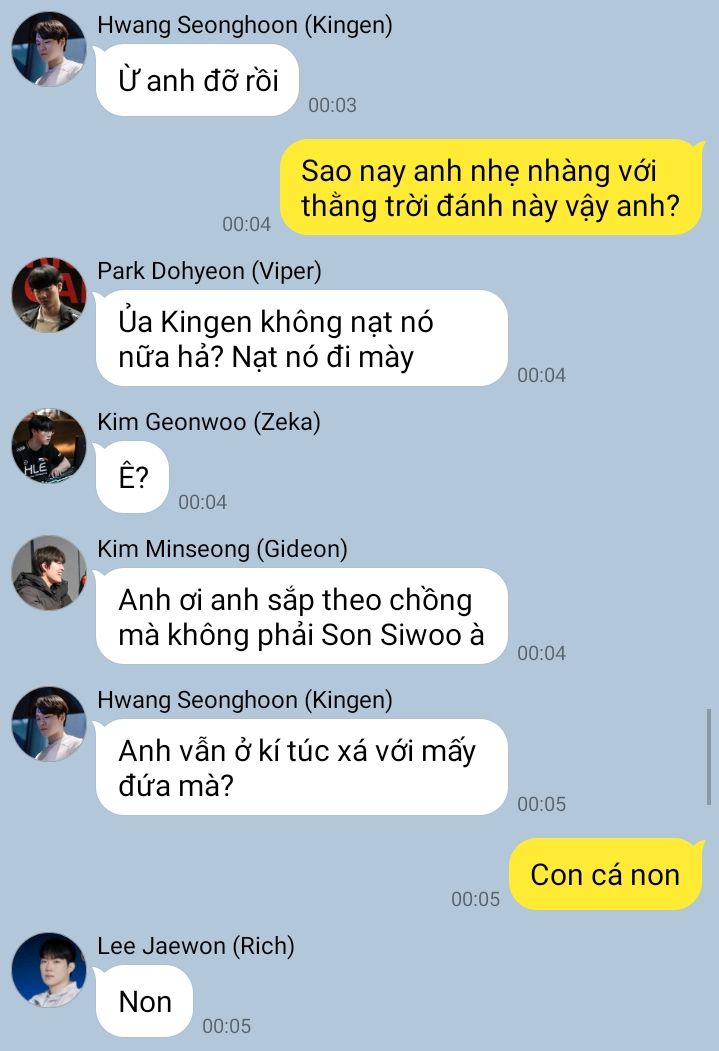Tap Rich's "Non" message bubble

point(145,1001)
